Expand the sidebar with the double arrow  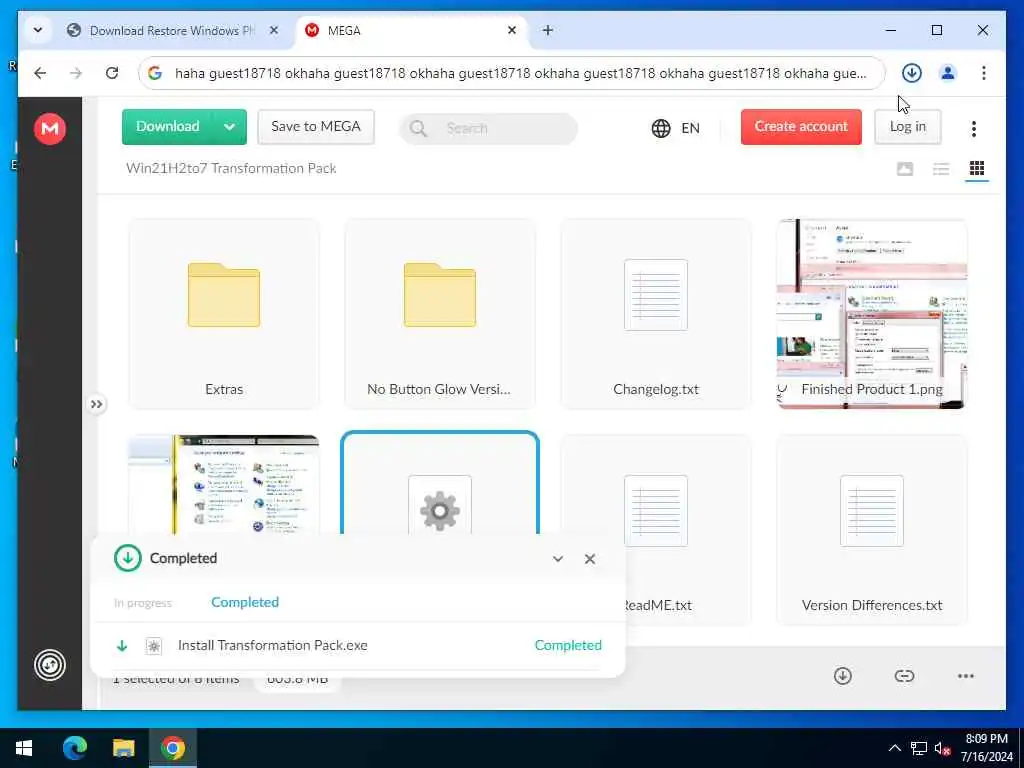click(x=96, y=404)
